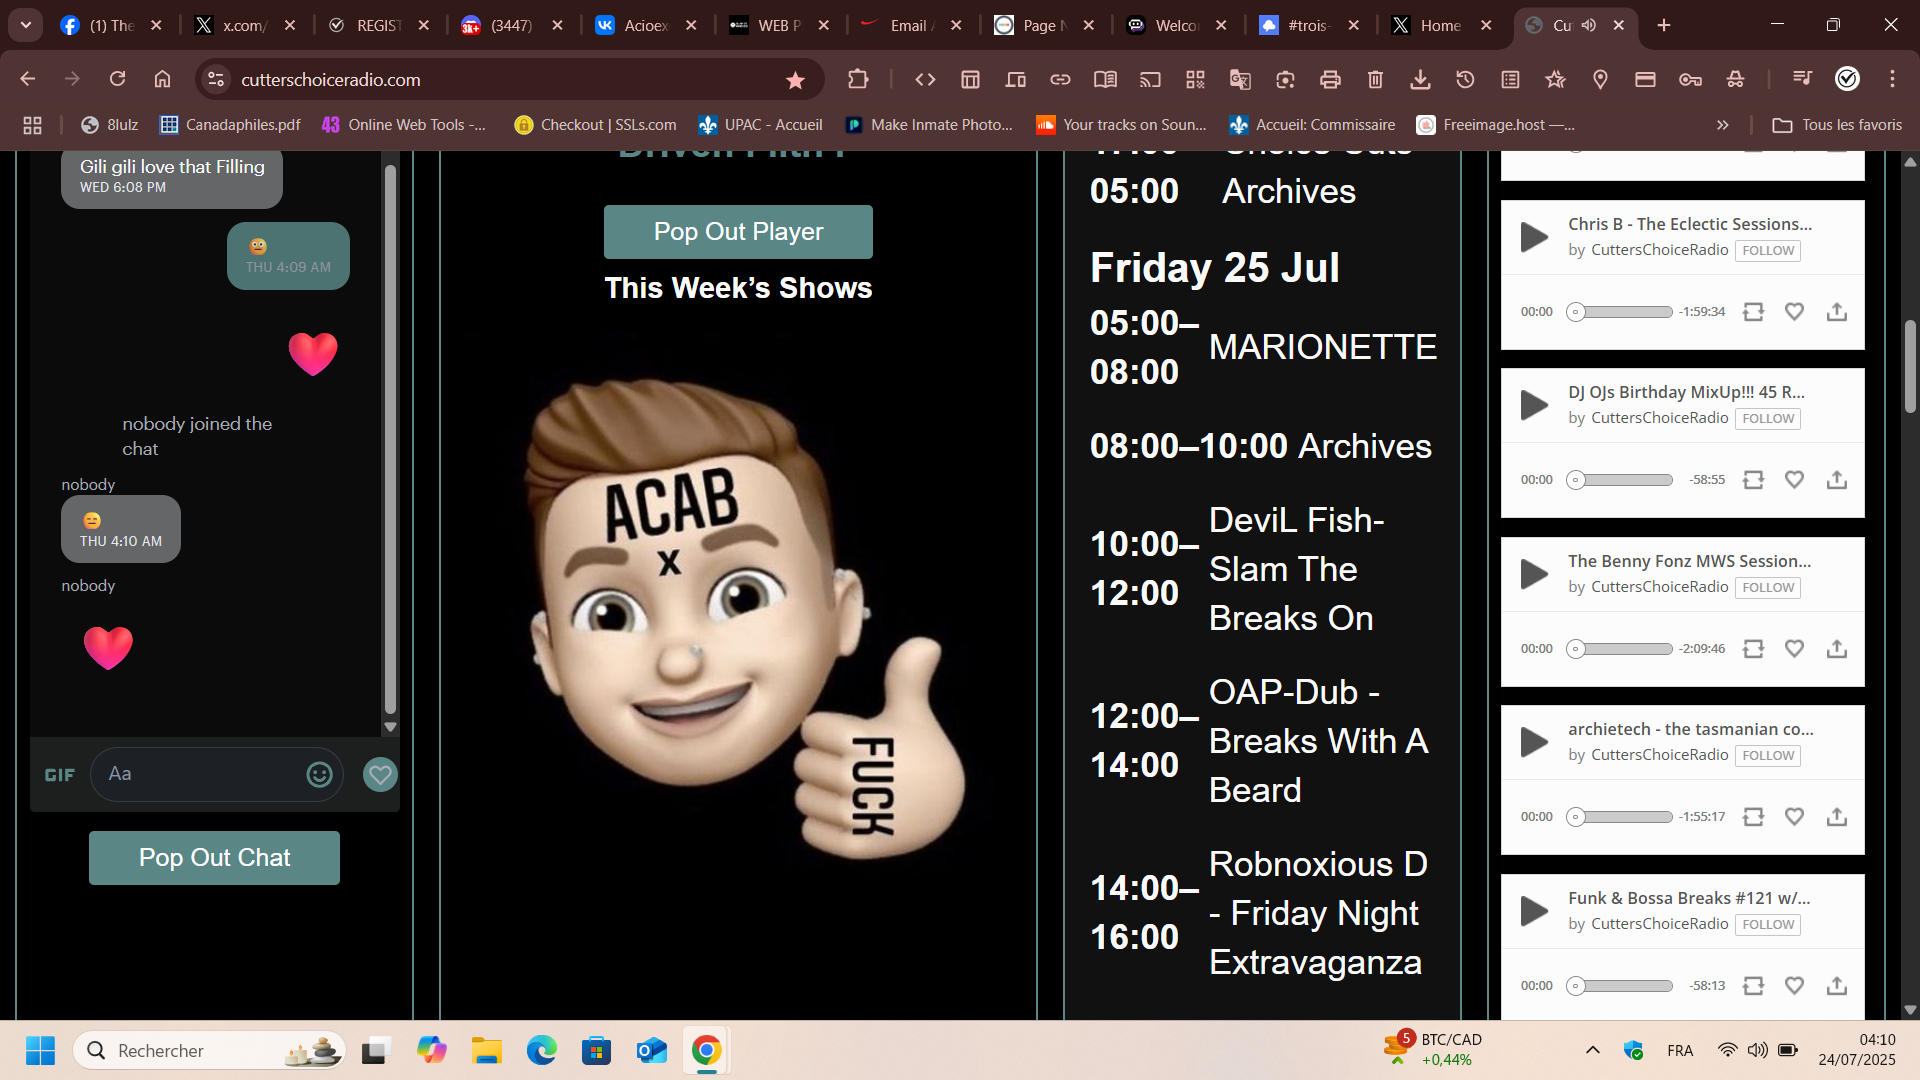The width and height of the screenshot is (1920, 1080).
Task: Send a heart reaction in chat
Action: pyautogui.click(x=380, y=775)
